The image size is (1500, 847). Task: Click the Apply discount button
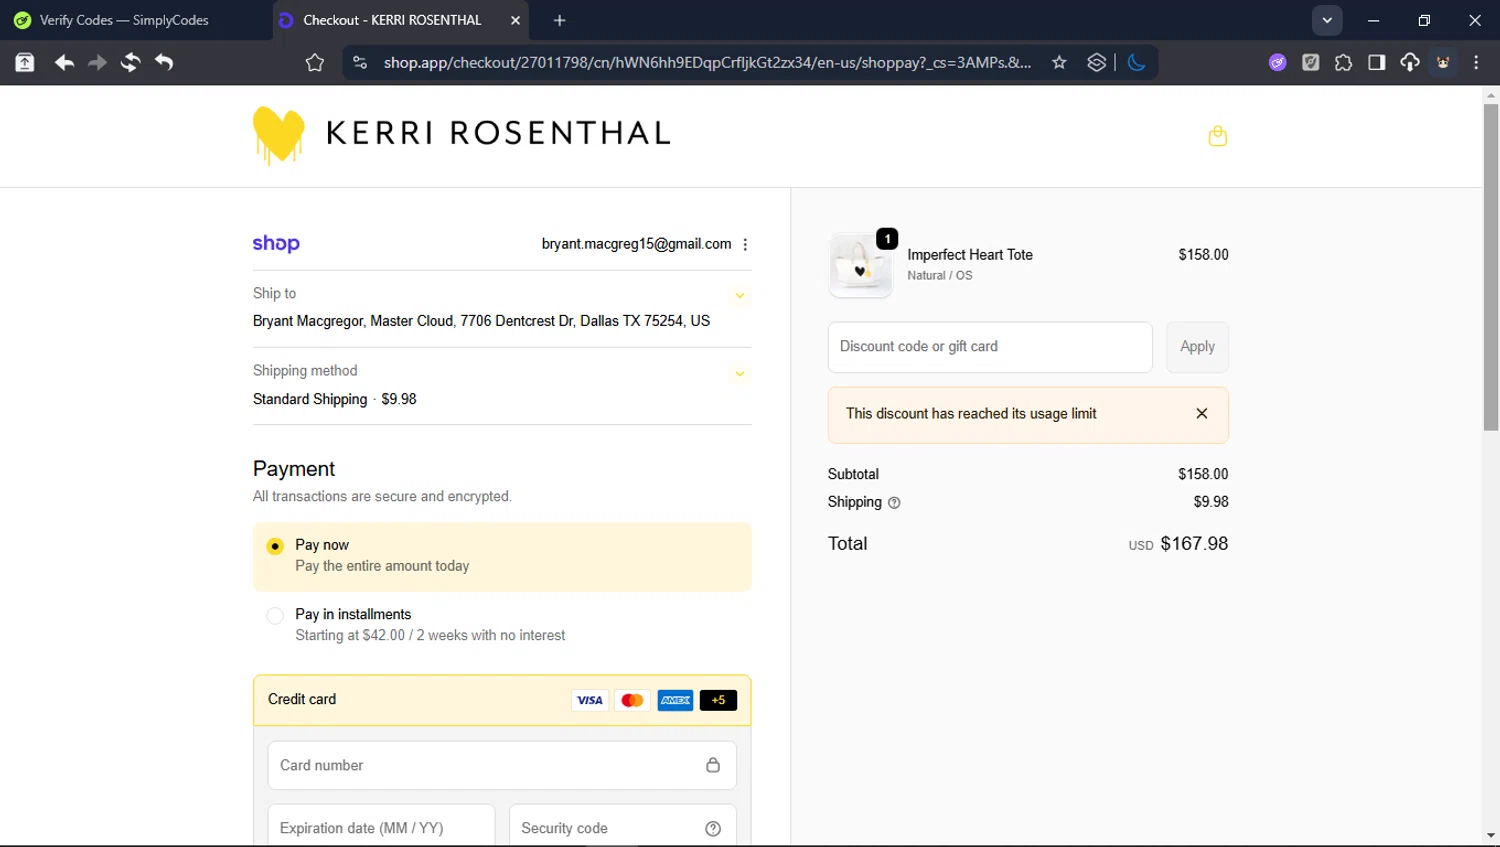click(x=1197, y=347)
